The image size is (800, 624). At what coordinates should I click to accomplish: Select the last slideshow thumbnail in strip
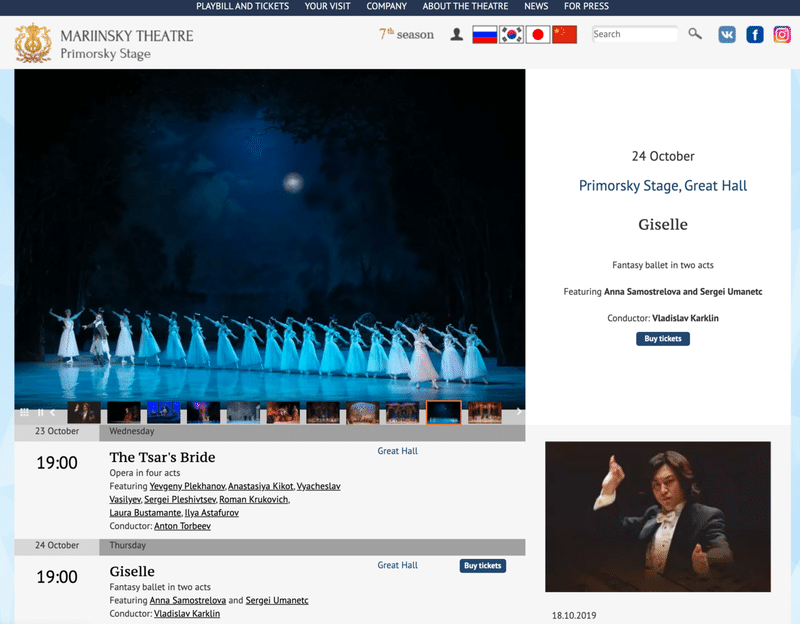(485, 412)
